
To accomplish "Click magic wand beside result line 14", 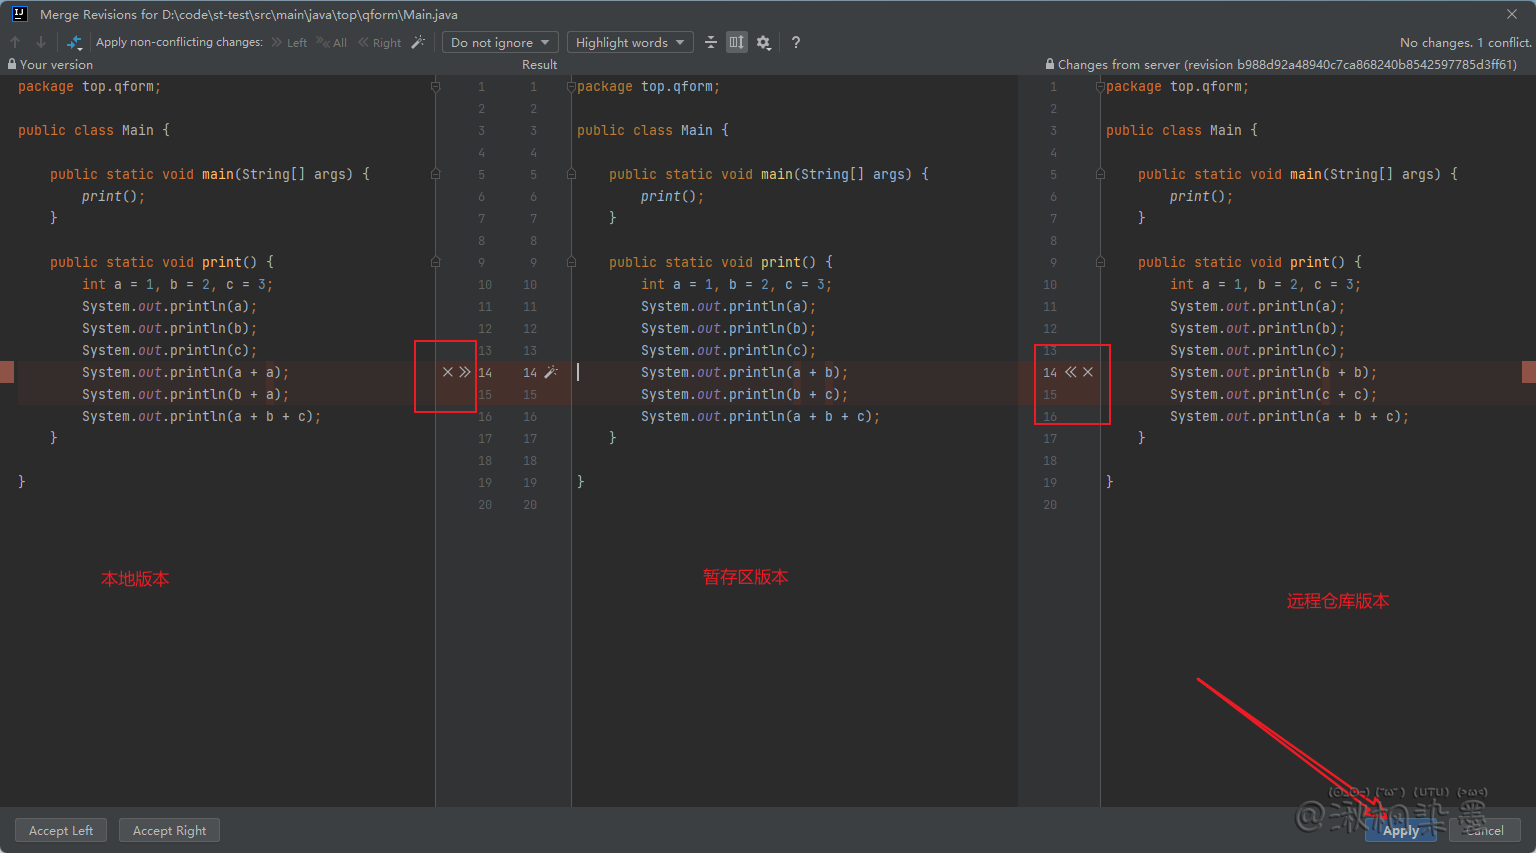I will point(551,372).
